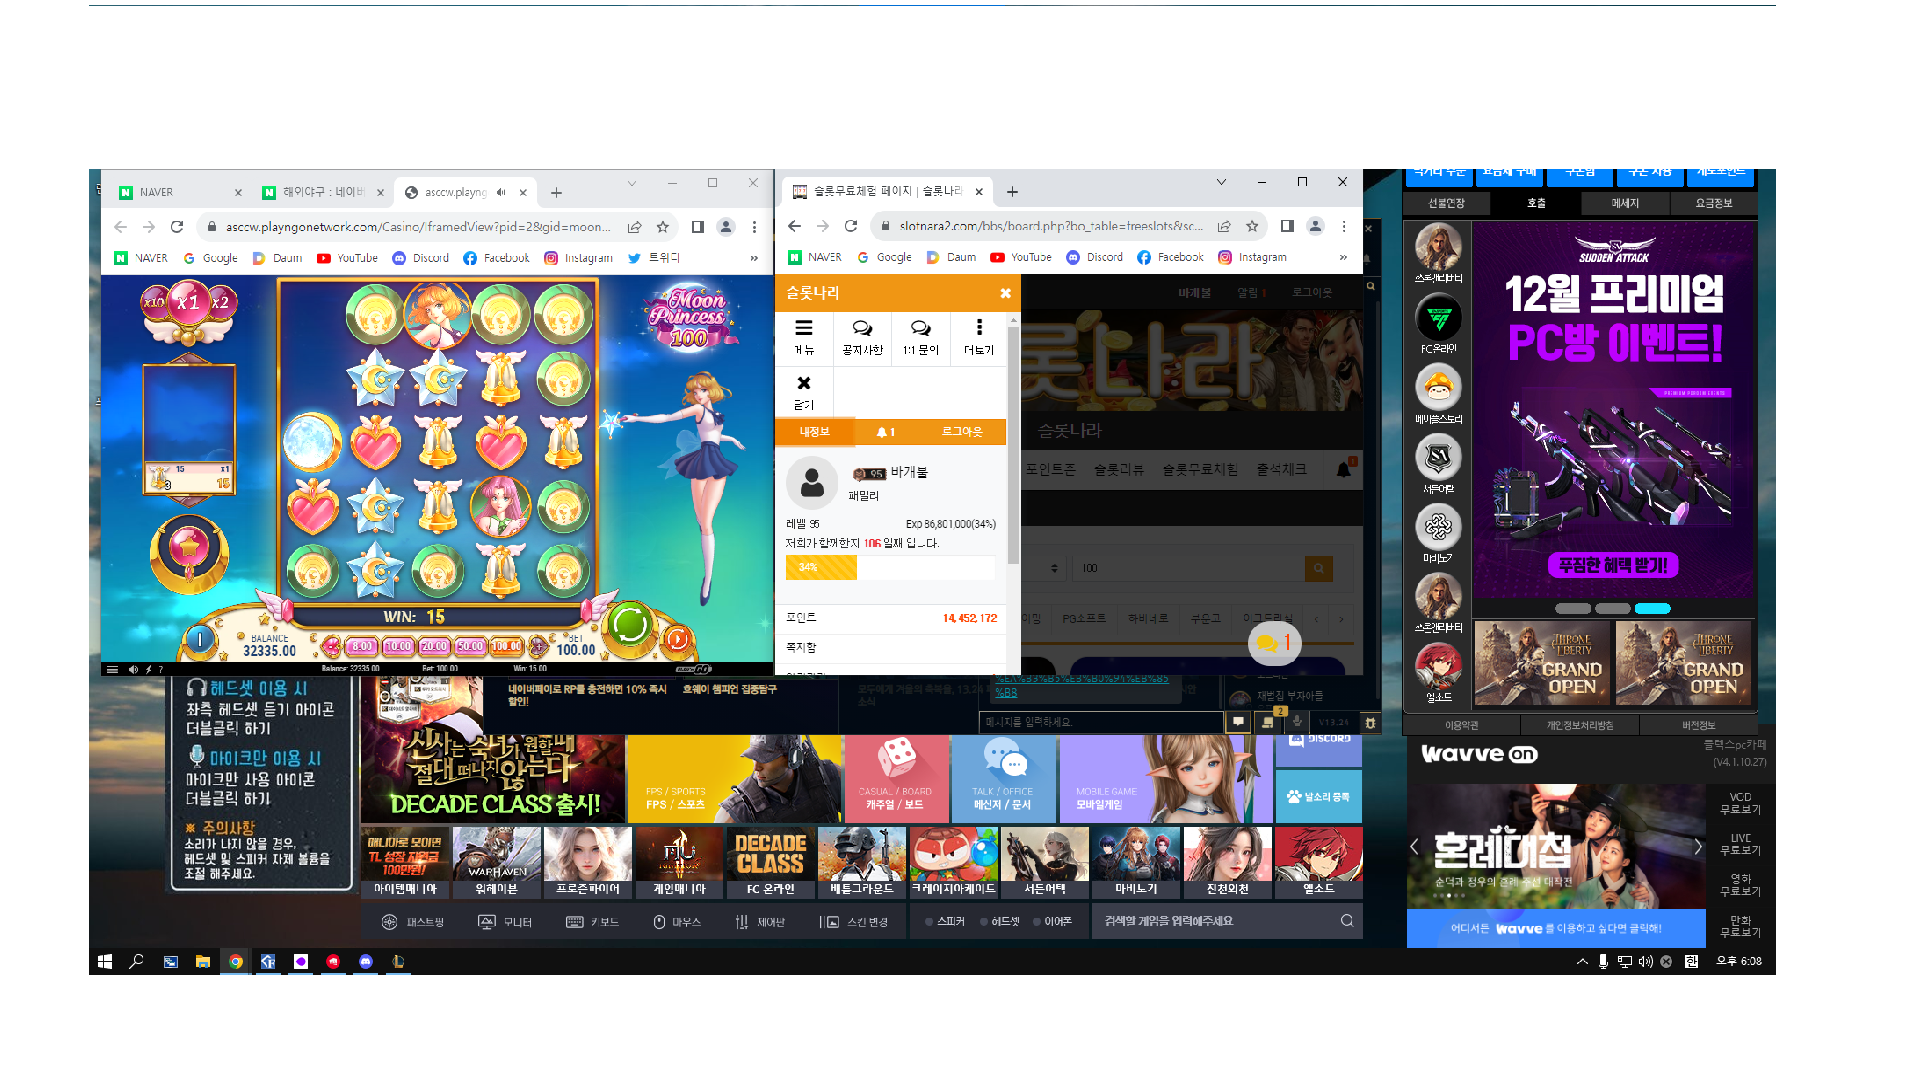Open the three-dot Chrome menu in slotnara window
1920x1080 pixels.
coord(1344,226)
